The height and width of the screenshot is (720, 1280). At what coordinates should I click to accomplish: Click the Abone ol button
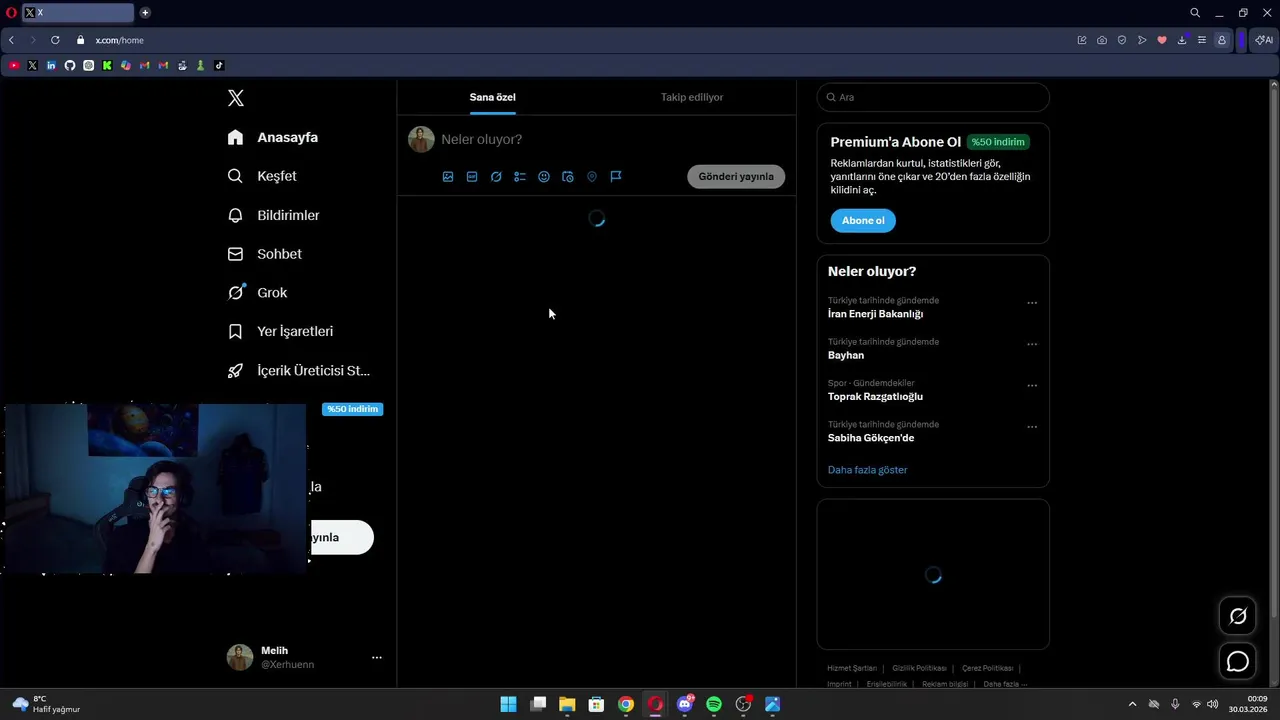point(863,220)
